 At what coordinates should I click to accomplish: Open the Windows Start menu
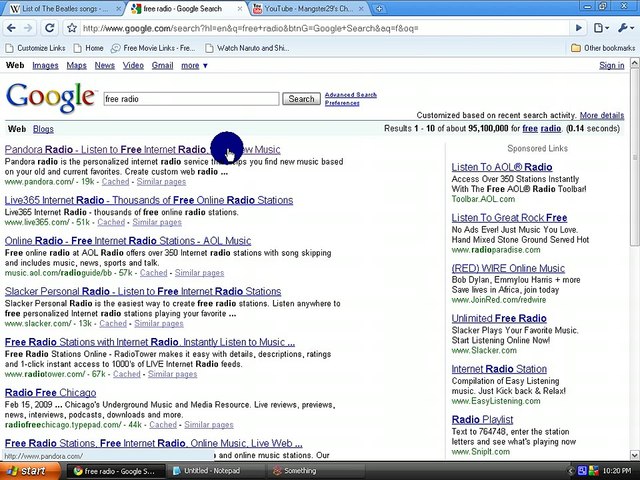(30, 471)
